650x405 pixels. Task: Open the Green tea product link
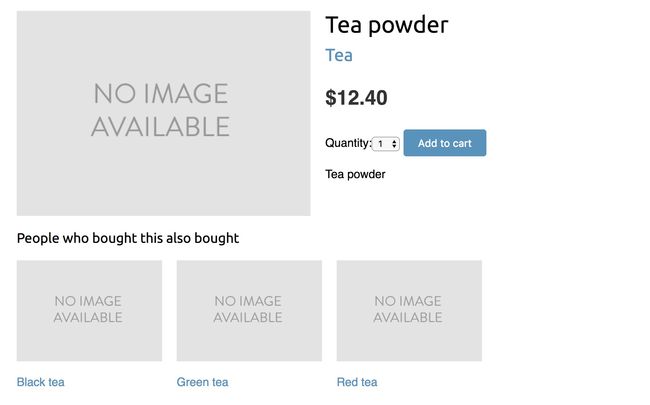pos(202,382)
